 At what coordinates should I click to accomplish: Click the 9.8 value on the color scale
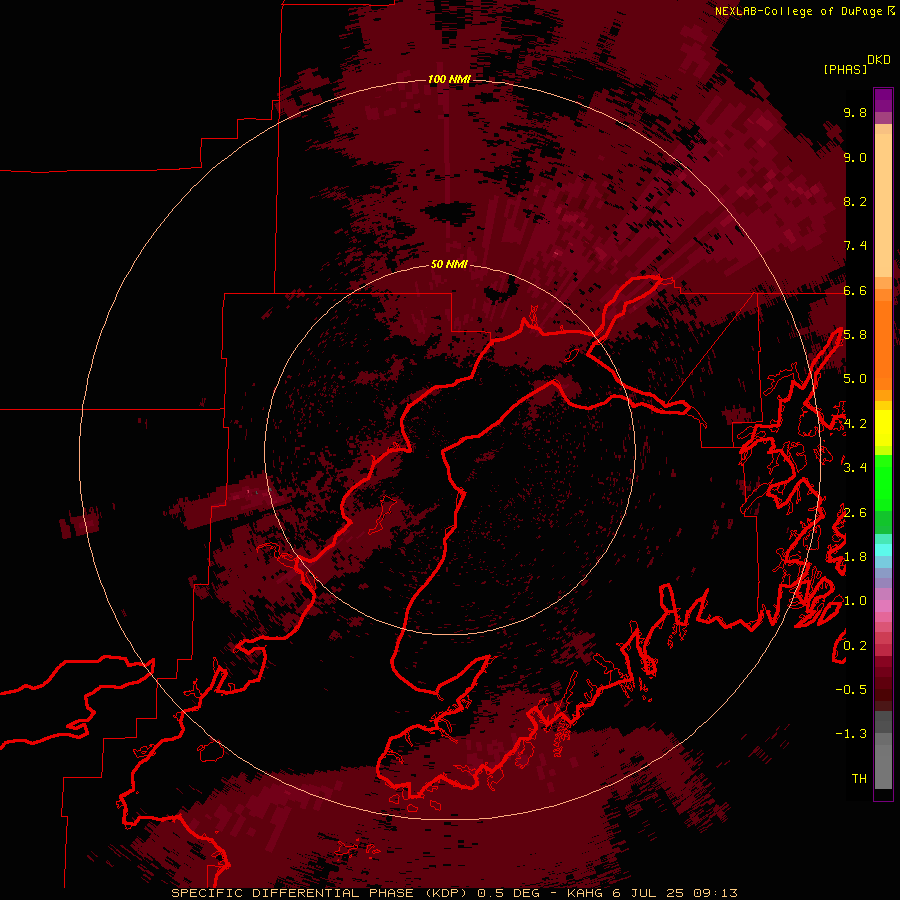pyautogui.click(x=855, y=112)
